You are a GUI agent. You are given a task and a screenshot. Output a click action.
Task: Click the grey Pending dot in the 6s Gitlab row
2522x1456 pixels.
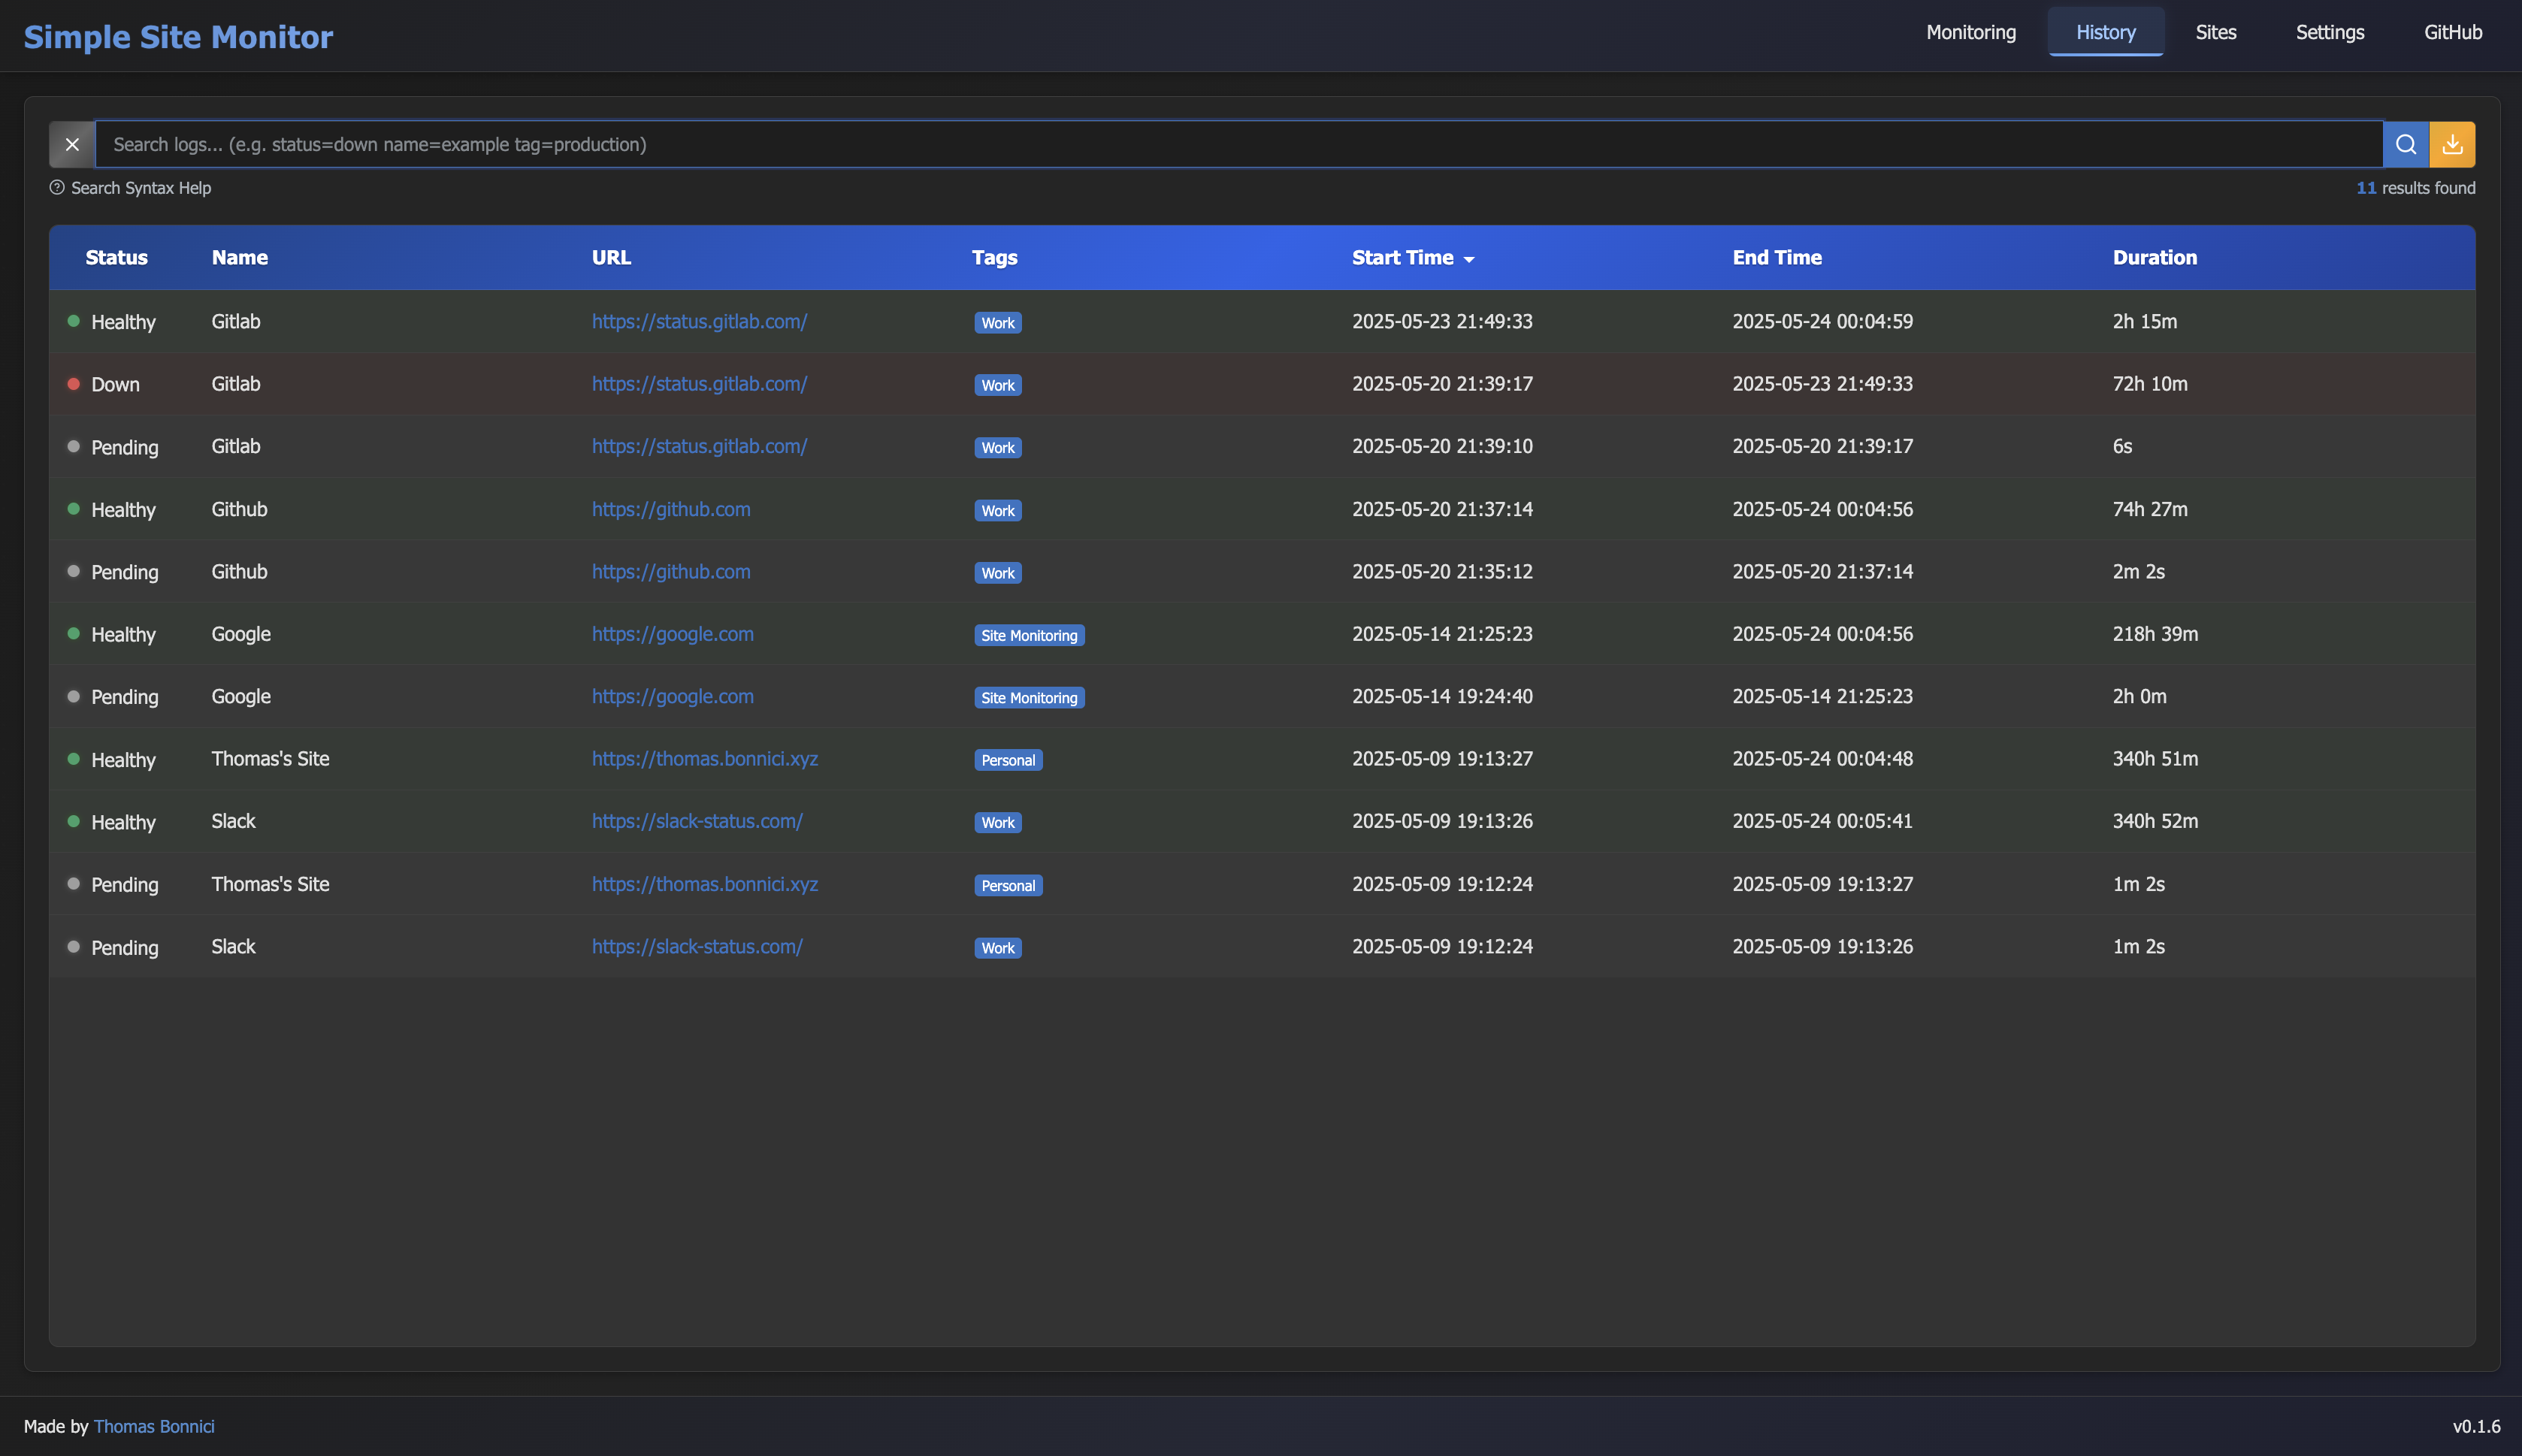click(x=73, y=446)
